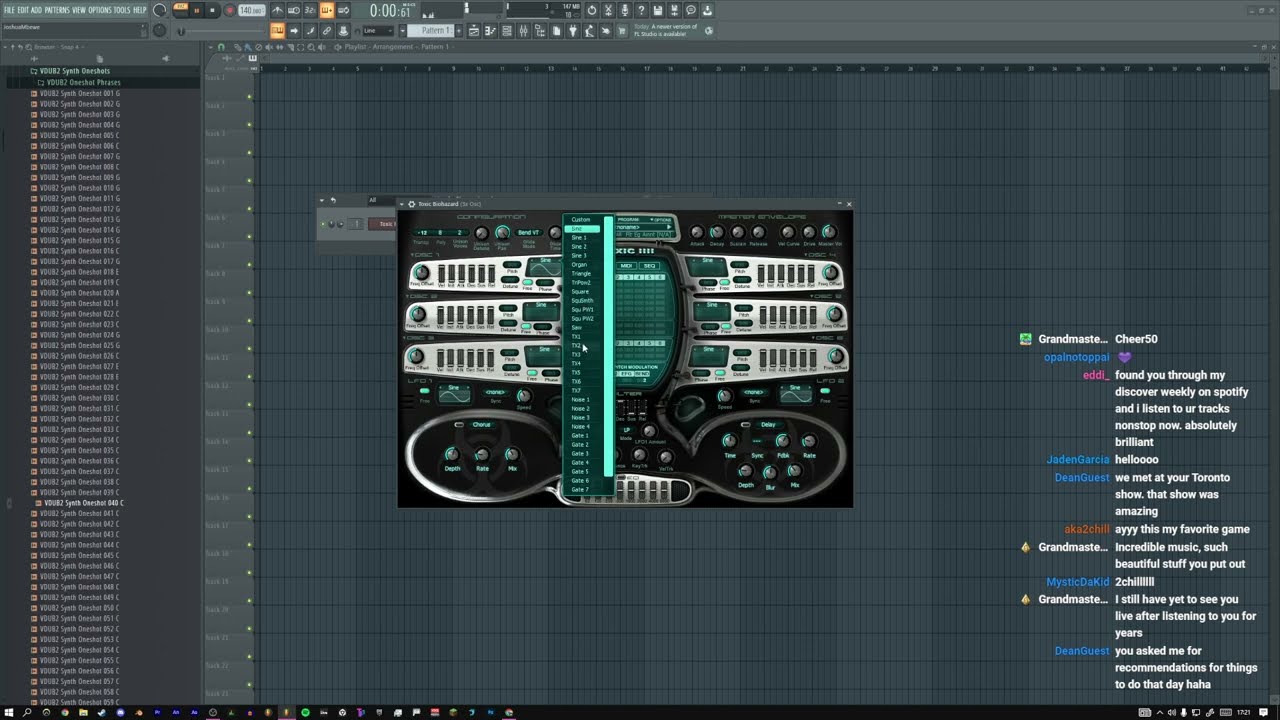1280x720 pixels.
Task: Click the tempo 140 BPM field
Action: (251, 10)
